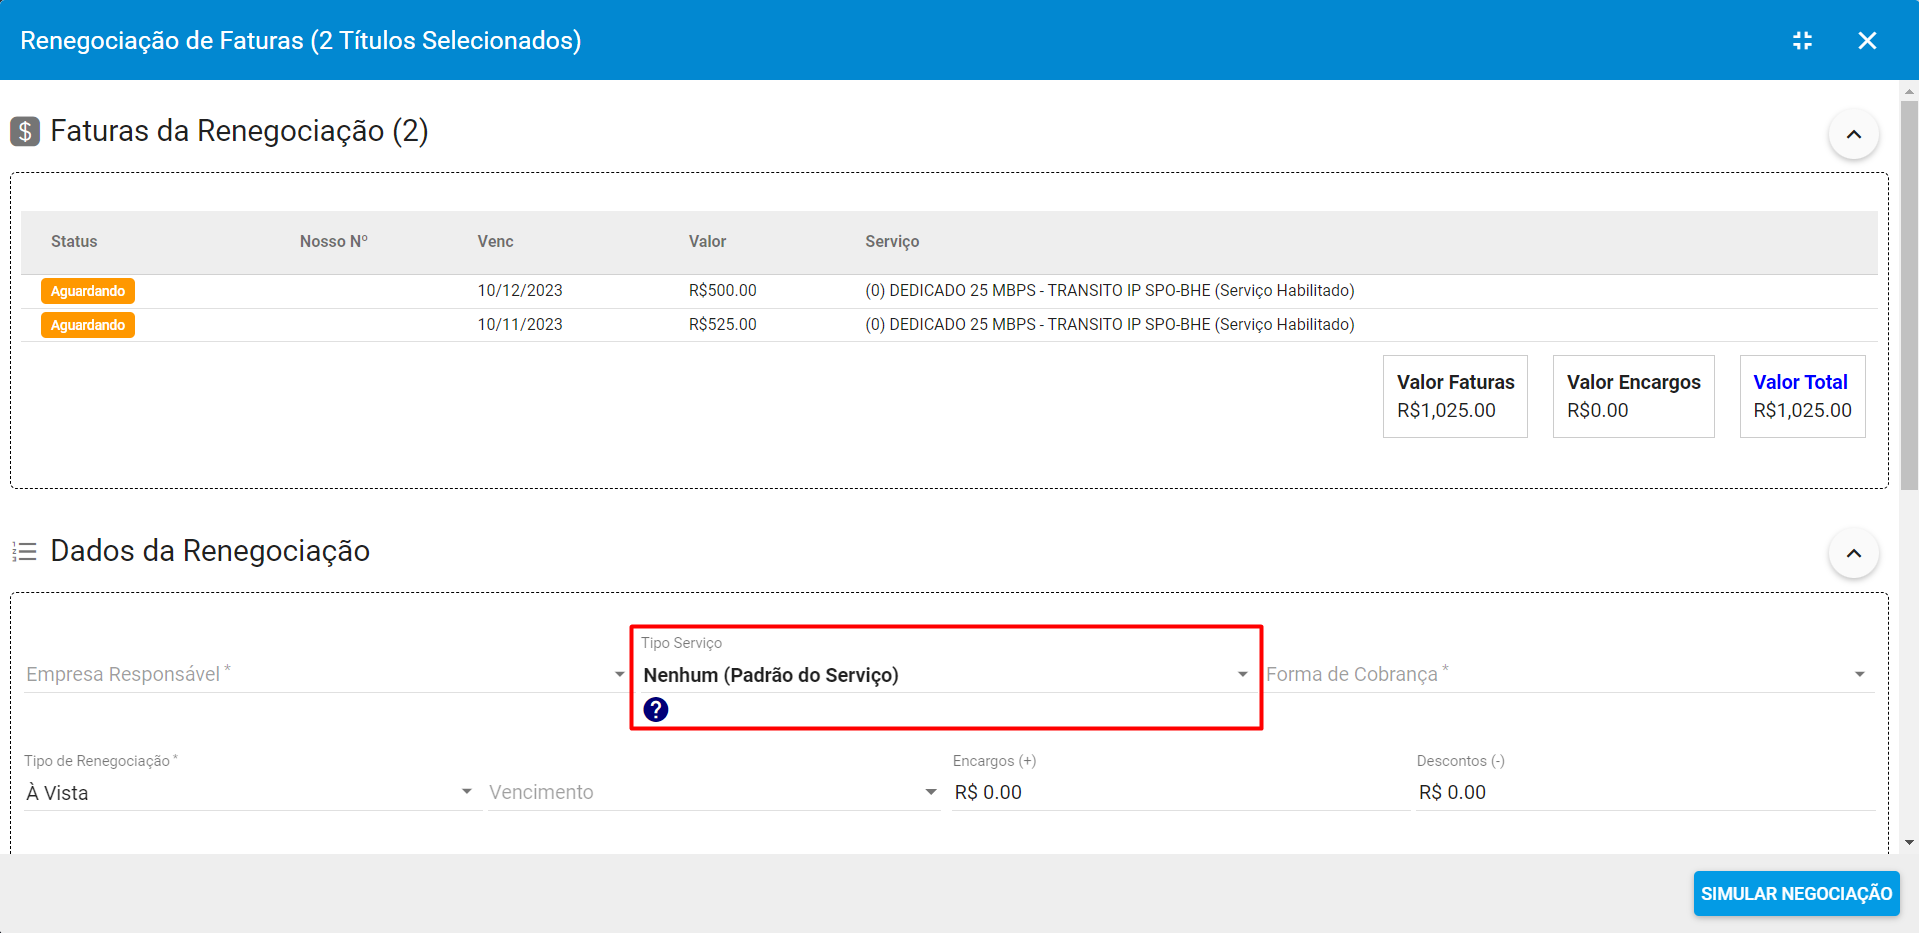
Task: Collapse the Dados da Renegociação section
Action: click(x=1854, y=553)
